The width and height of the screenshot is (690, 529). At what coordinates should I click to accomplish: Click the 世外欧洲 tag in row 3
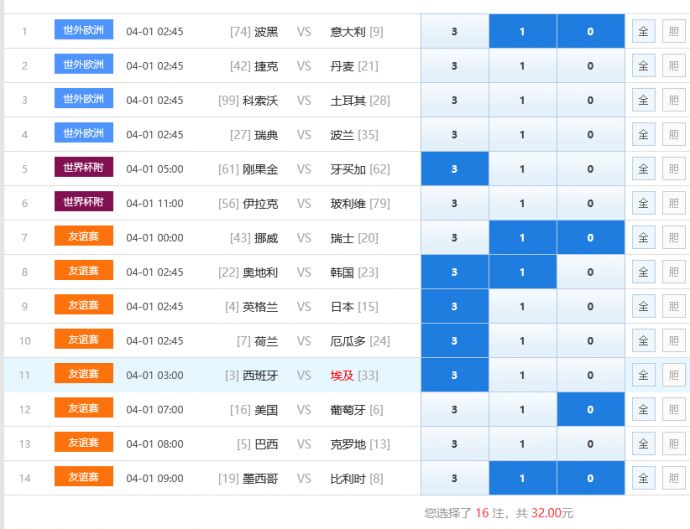coord(83,100)
